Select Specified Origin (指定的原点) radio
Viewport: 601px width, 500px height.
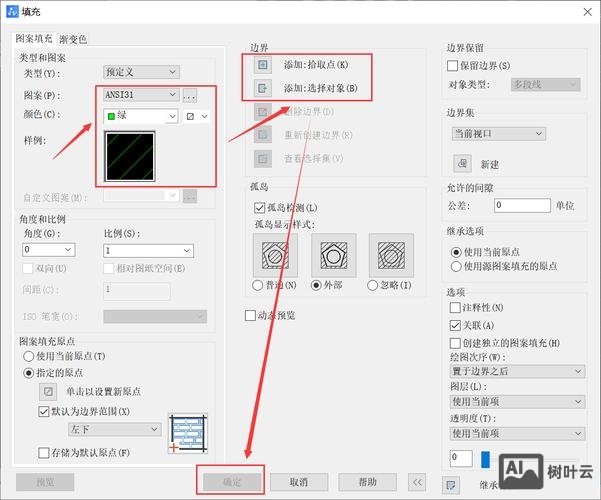coord(29,373)
